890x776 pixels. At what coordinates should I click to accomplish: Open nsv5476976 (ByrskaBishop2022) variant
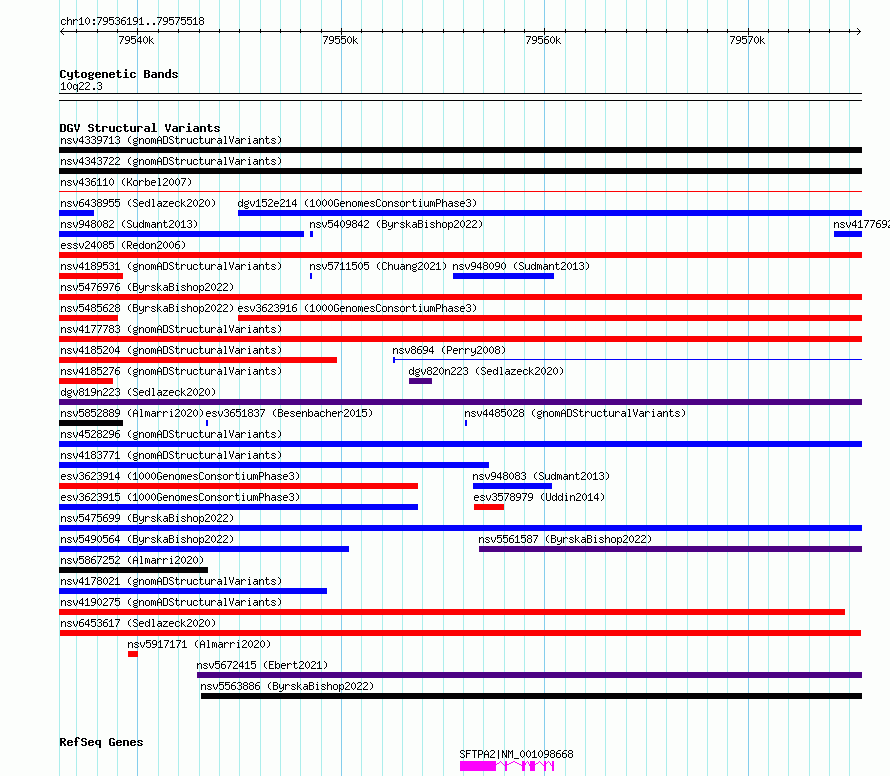(x=147, y=287)
